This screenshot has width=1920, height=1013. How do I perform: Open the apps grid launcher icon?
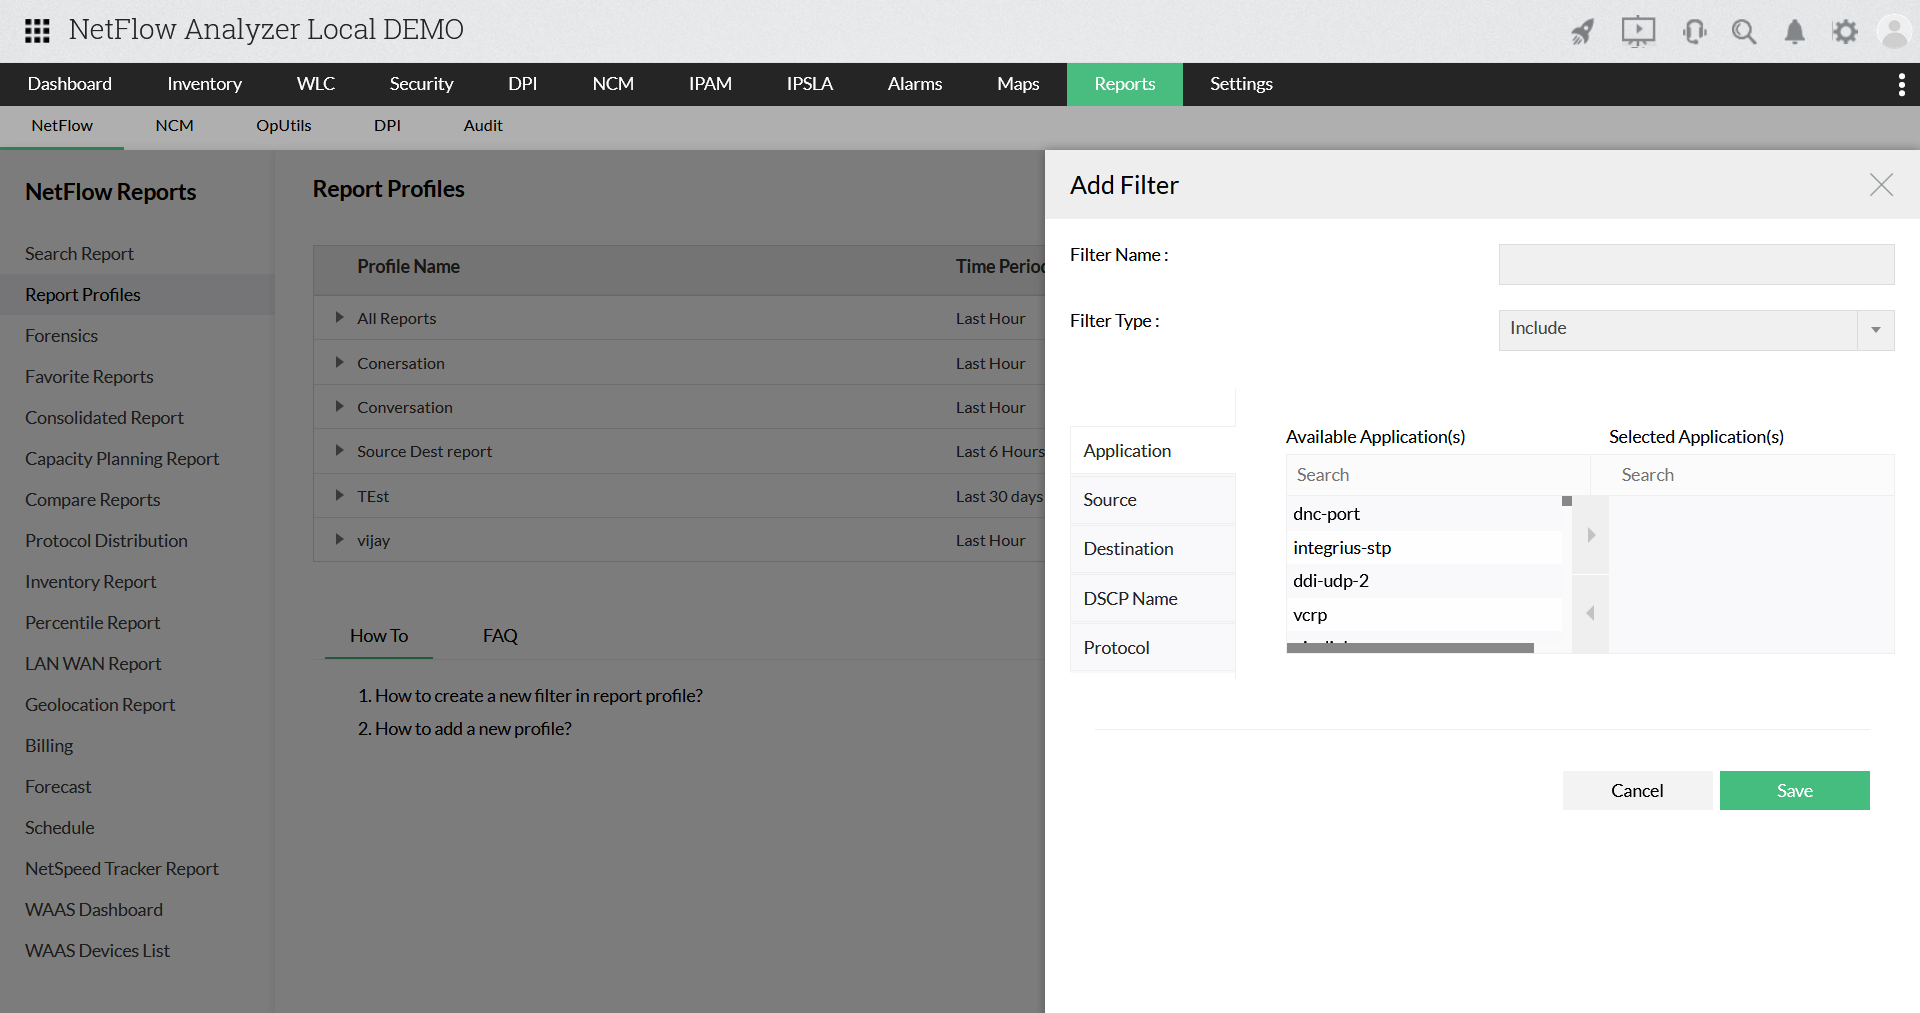point(37,31)
